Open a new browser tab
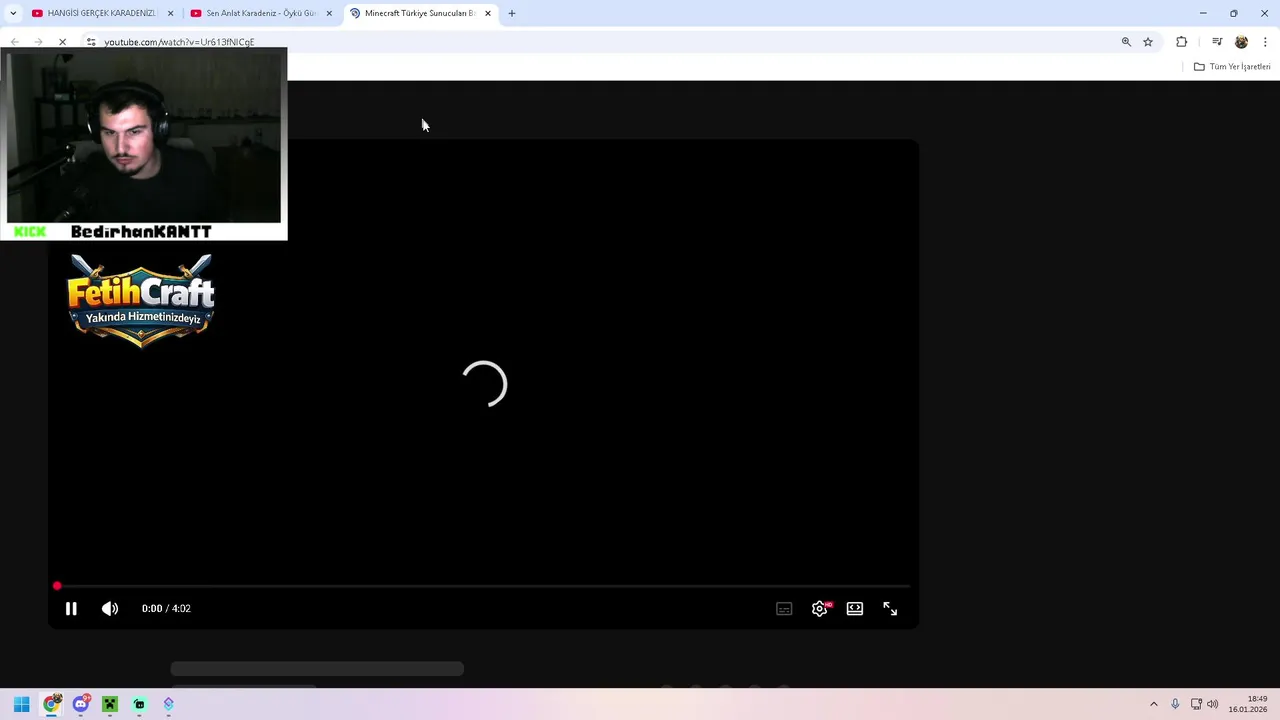1280x720 pixels. point(512,13)
